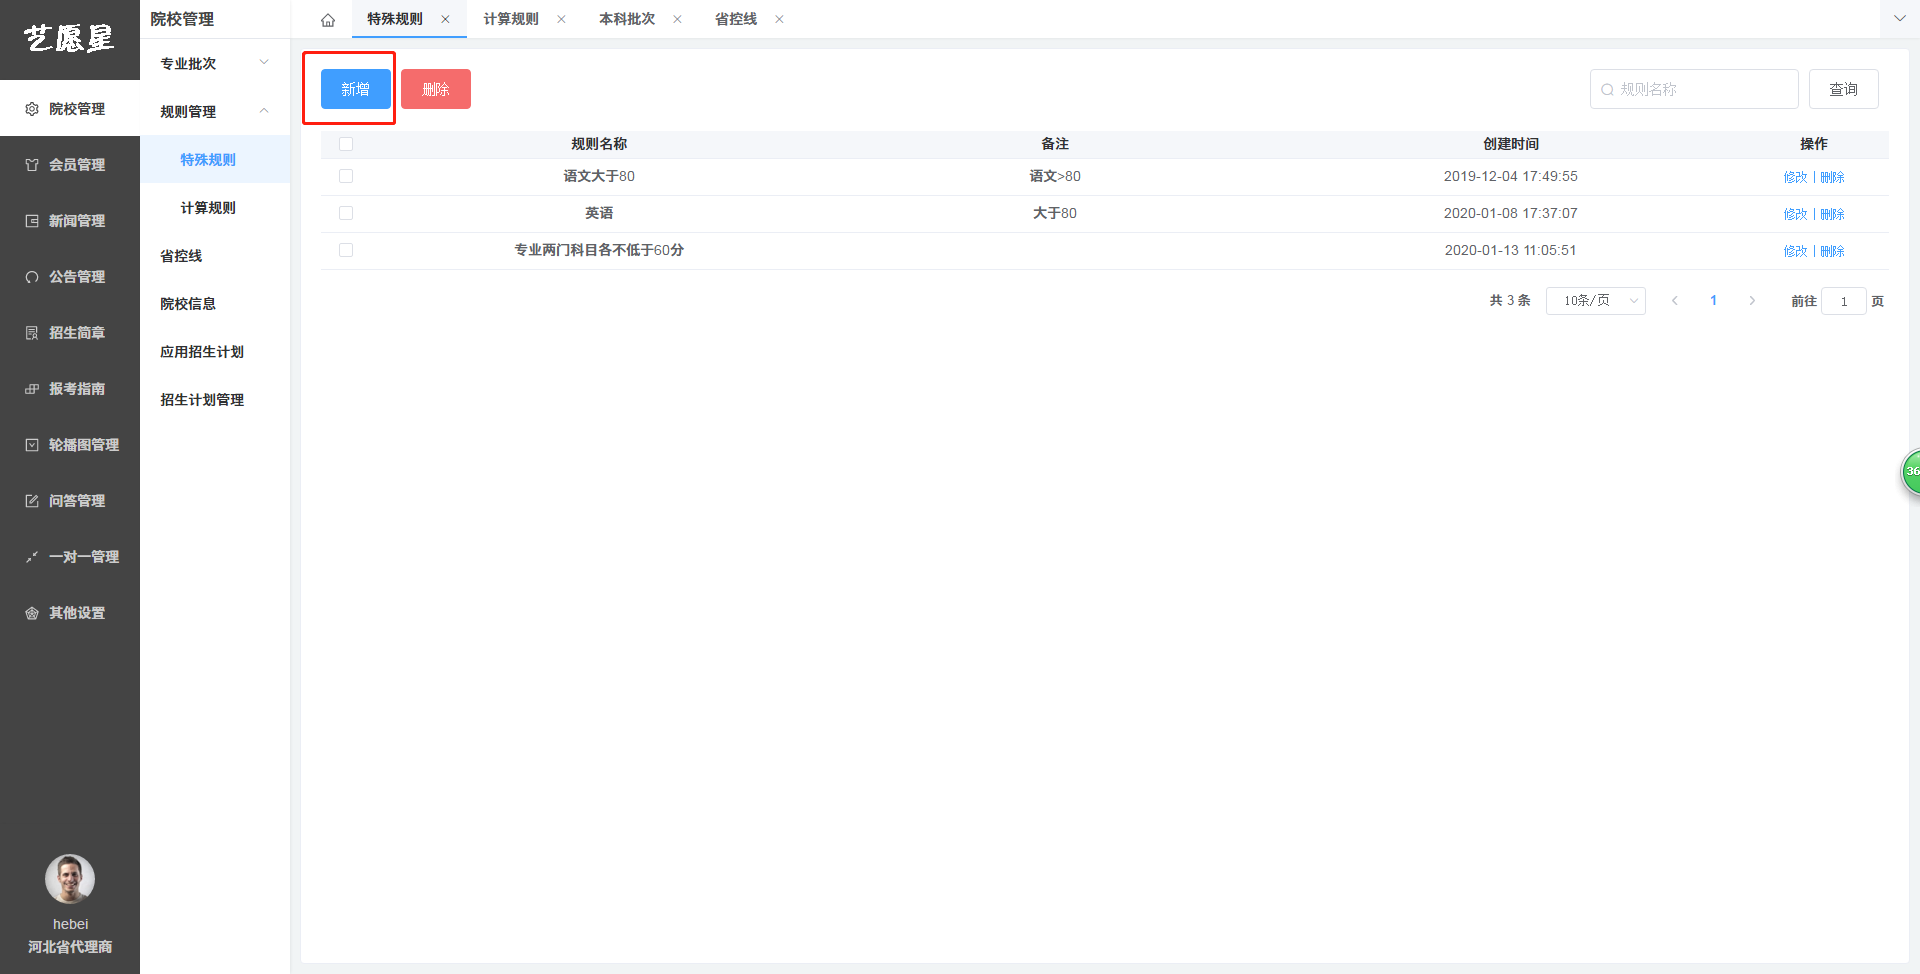The height and width of the screenshot is (974, 1920).
Task: Click the hebei user avatar
Action: tap(70, 879)
